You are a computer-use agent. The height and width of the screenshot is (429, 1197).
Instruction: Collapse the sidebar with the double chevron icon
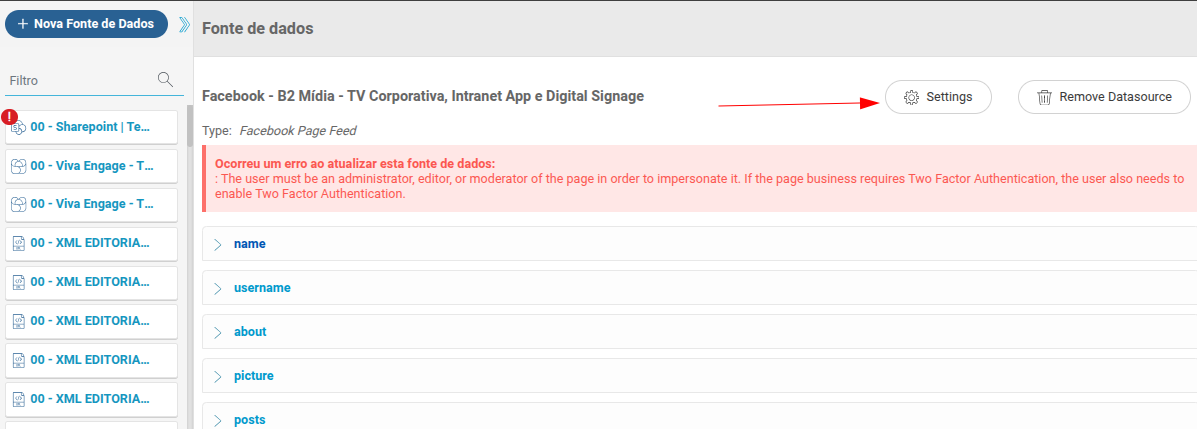pyautogui.click(x=184, y=24)
